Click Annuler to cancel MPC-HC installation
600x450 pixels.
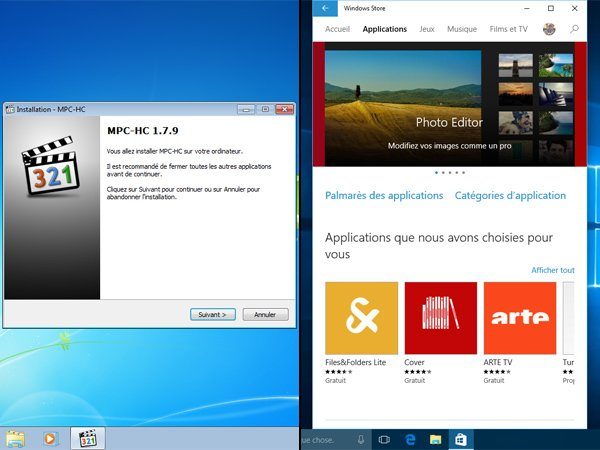coord(265,315)
